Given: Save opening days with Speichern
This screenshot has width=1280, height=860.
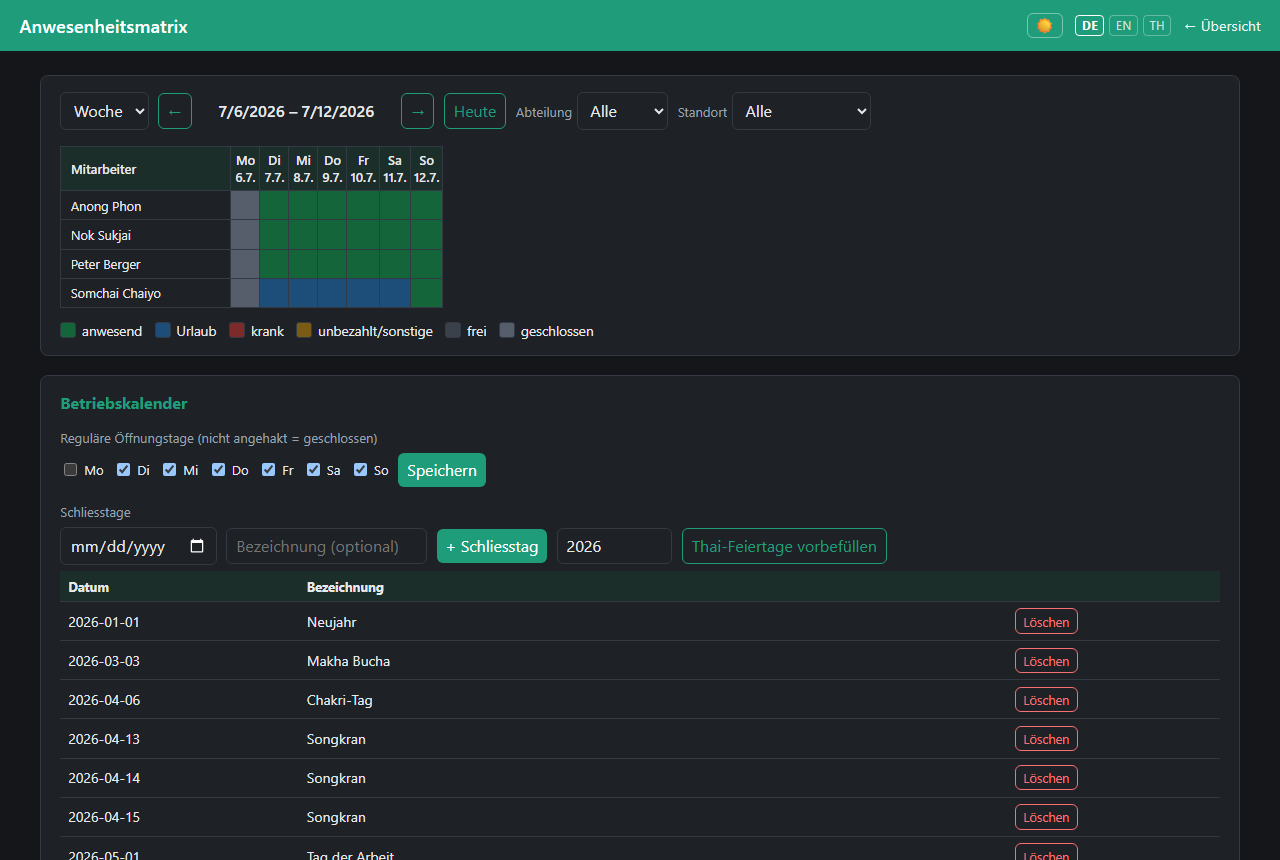Looking at the screenshot, I should coord(442,470).
